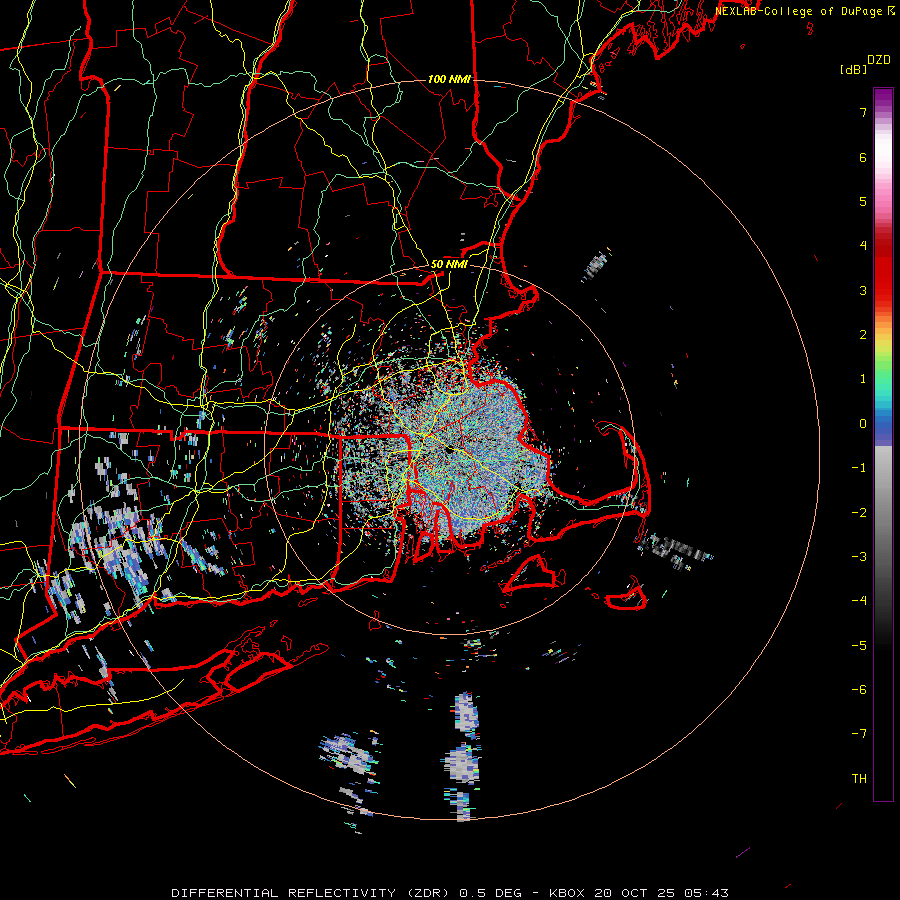Click the DZD color scale title
The height and width of the screenshot is (900, 900).
[x=879, y=60]
